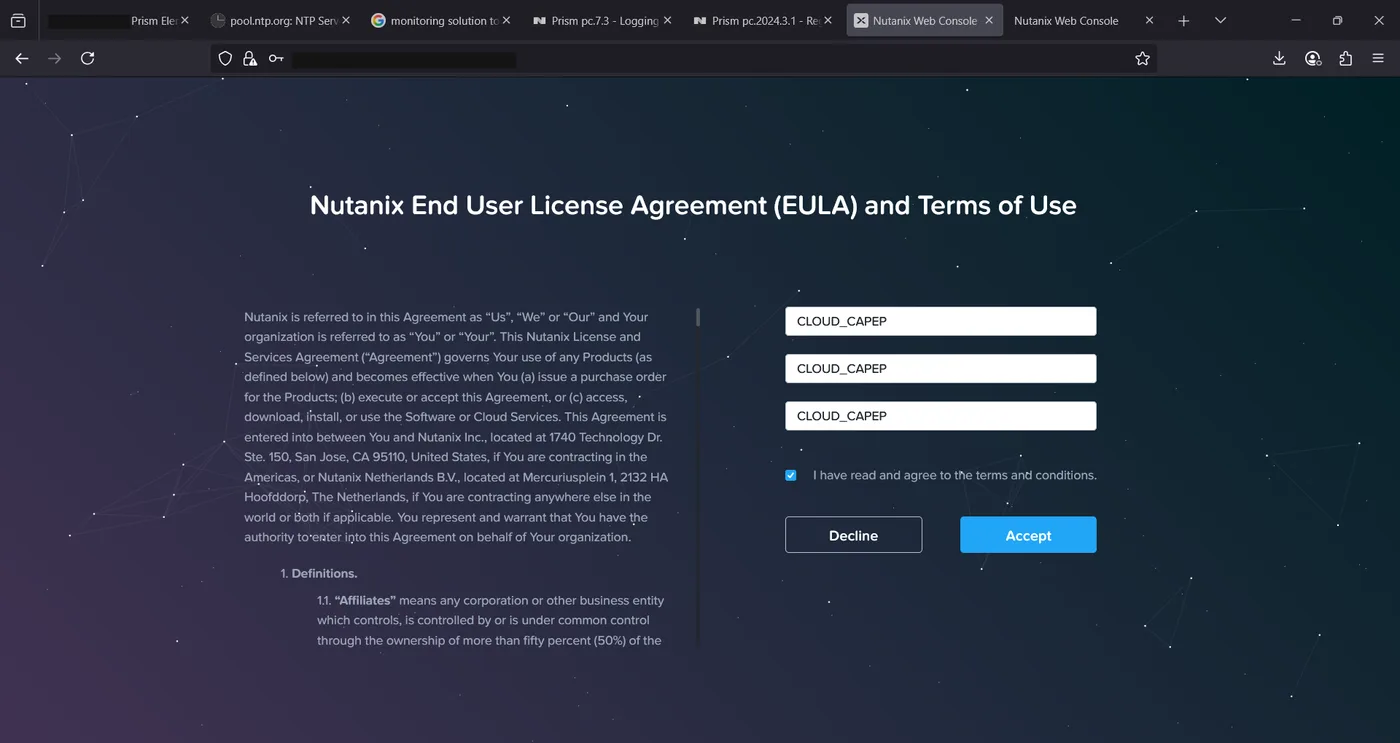Focus the bottom CLOUD_CAPEP input field
The height and width of the screenshot is (743, 1400).
click(940, 415)
